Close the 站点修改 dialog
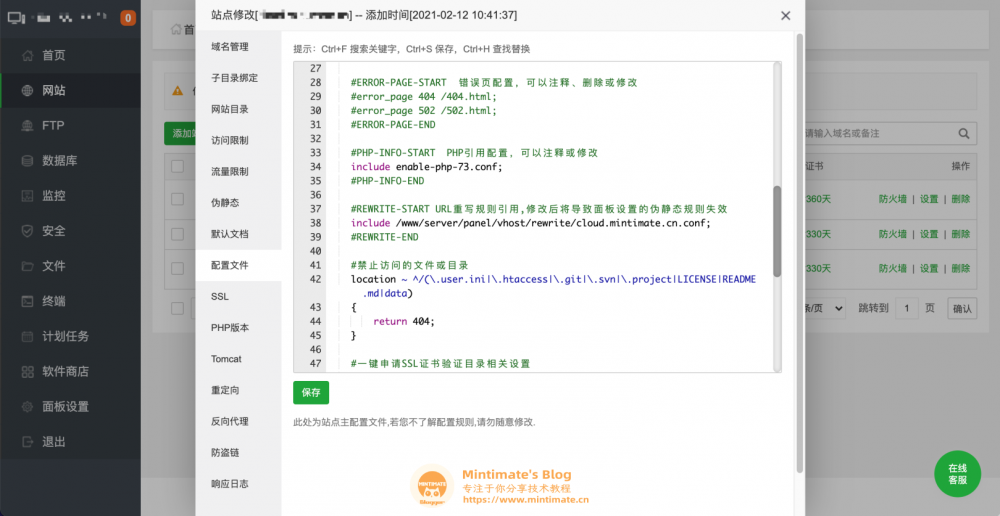Viewport: 1000px width, 516px height. [785, 16]
